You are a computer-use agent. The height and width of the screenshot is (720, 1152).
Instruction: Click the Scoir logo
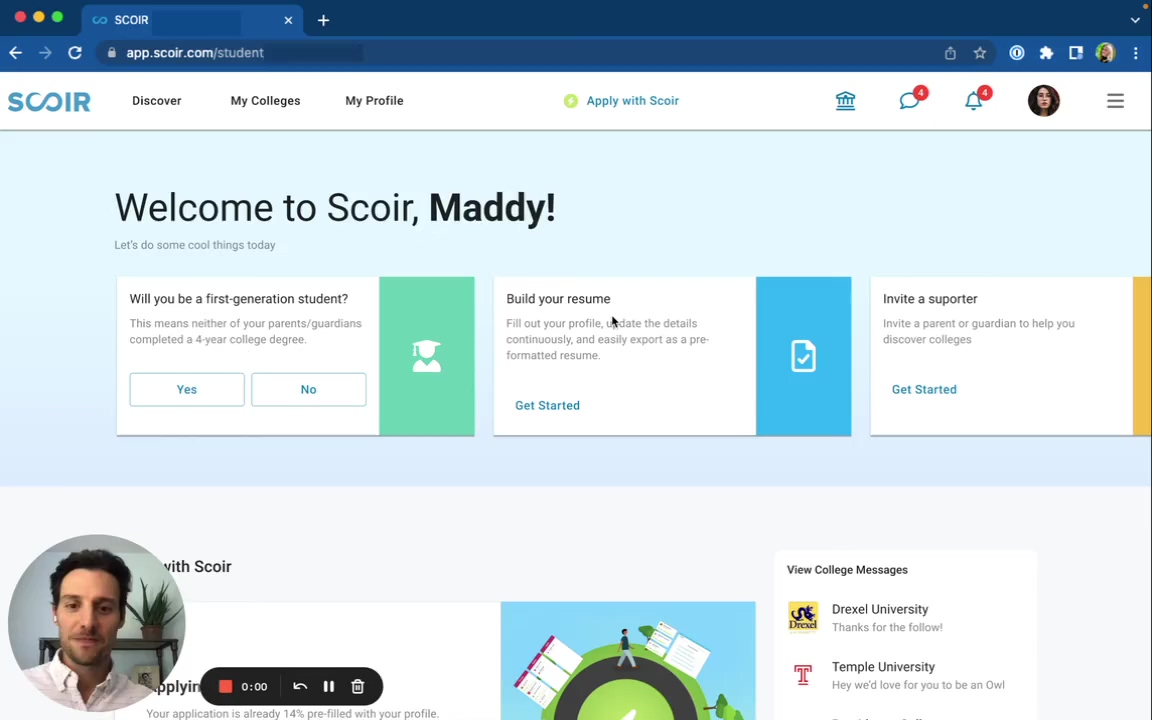49,101
